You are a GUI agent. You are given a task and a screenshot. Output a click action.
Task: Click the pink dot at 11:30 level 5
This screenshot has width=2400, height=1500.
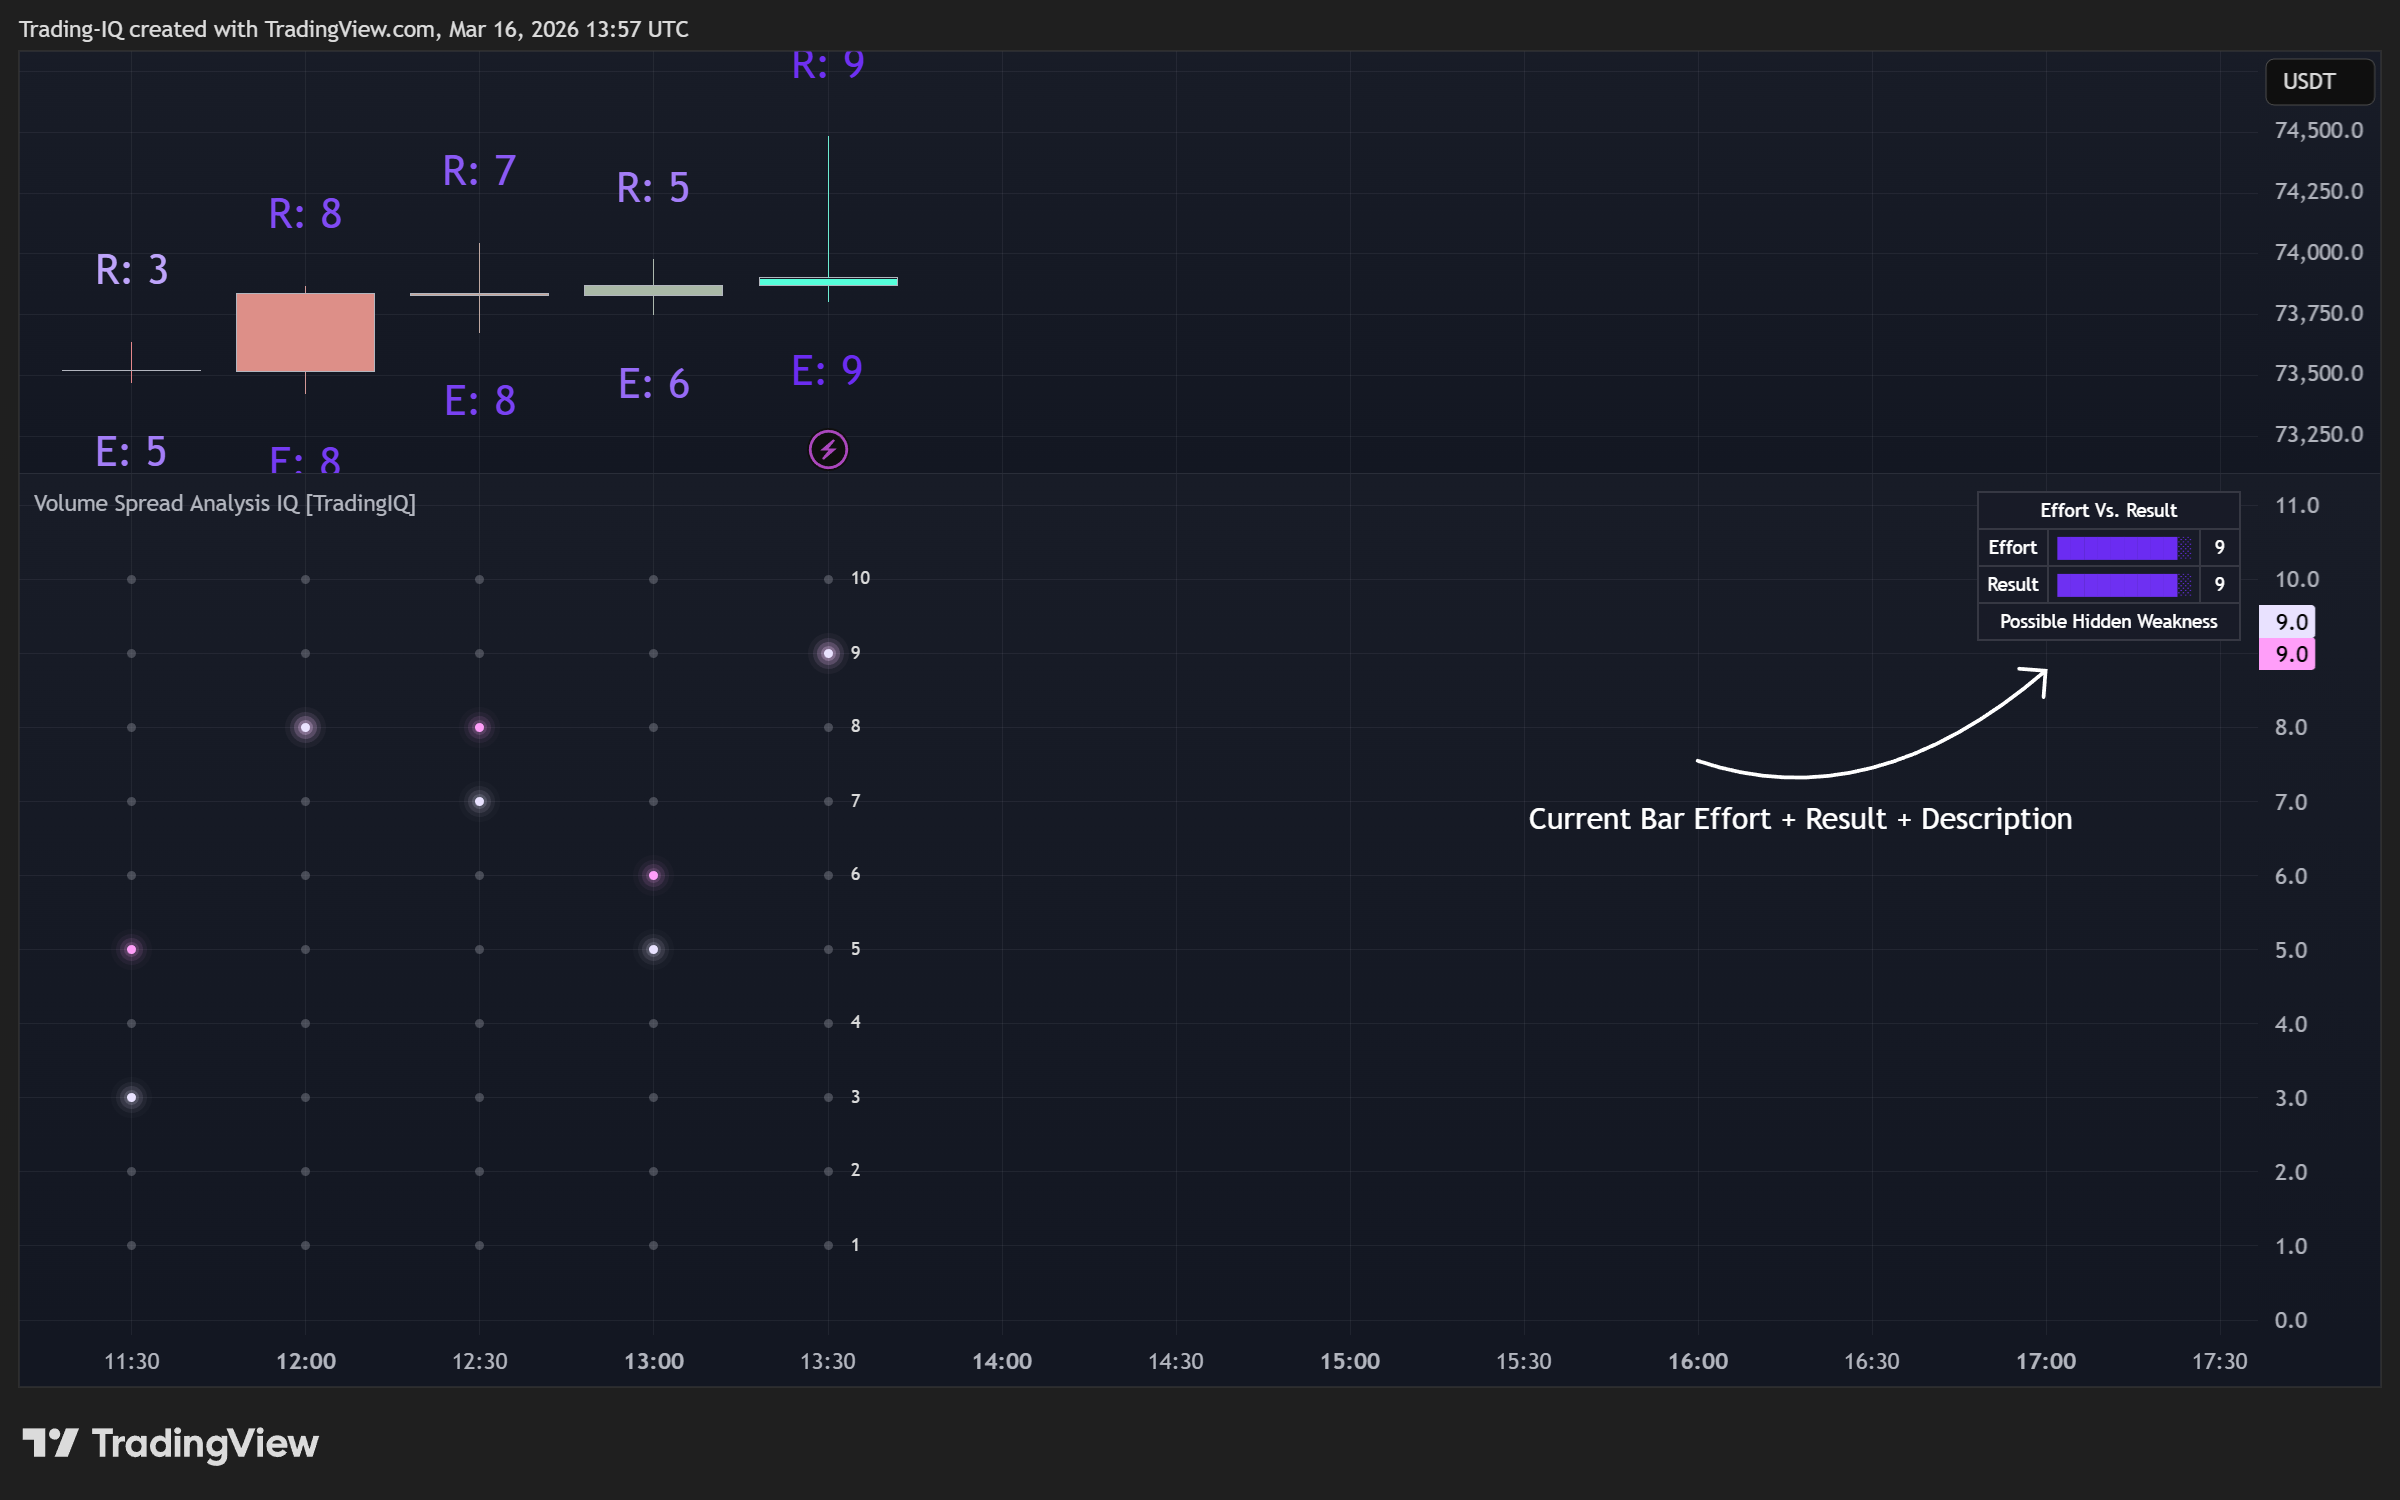coord(131,949)
